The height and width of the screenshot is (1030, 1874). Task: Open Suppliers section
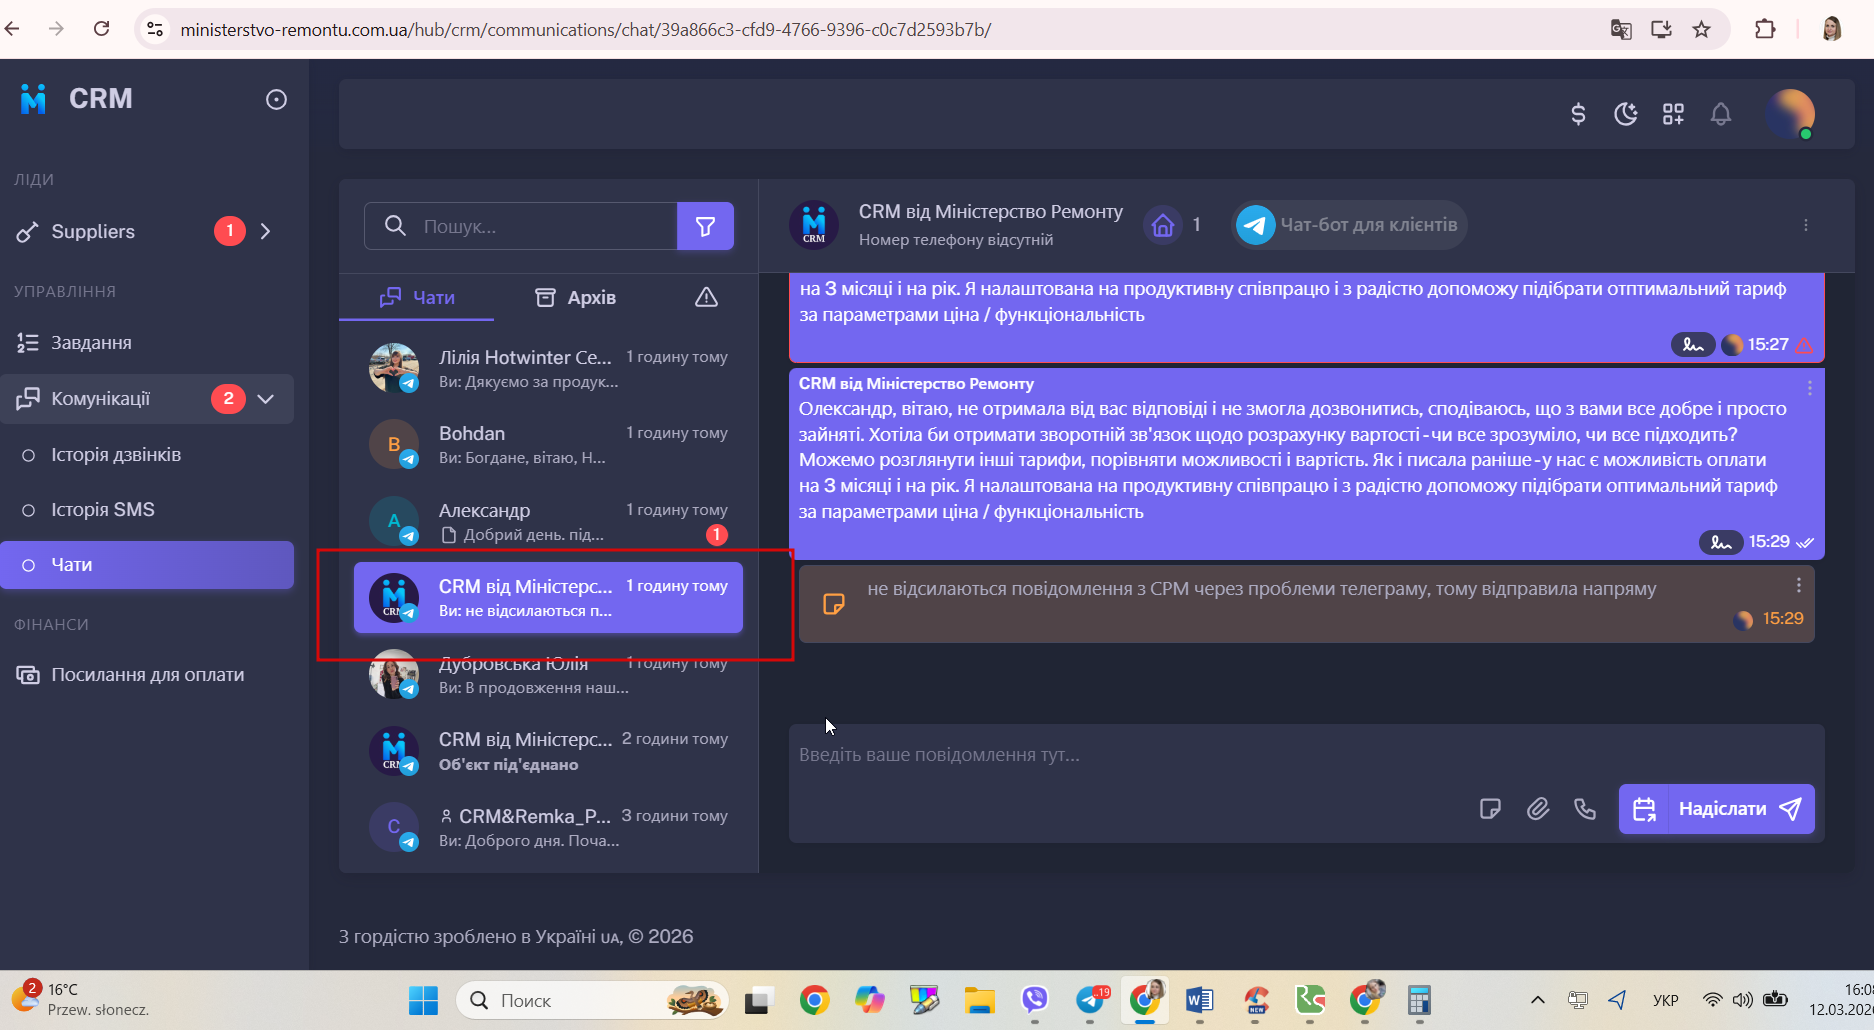click(x=93, y=232)
